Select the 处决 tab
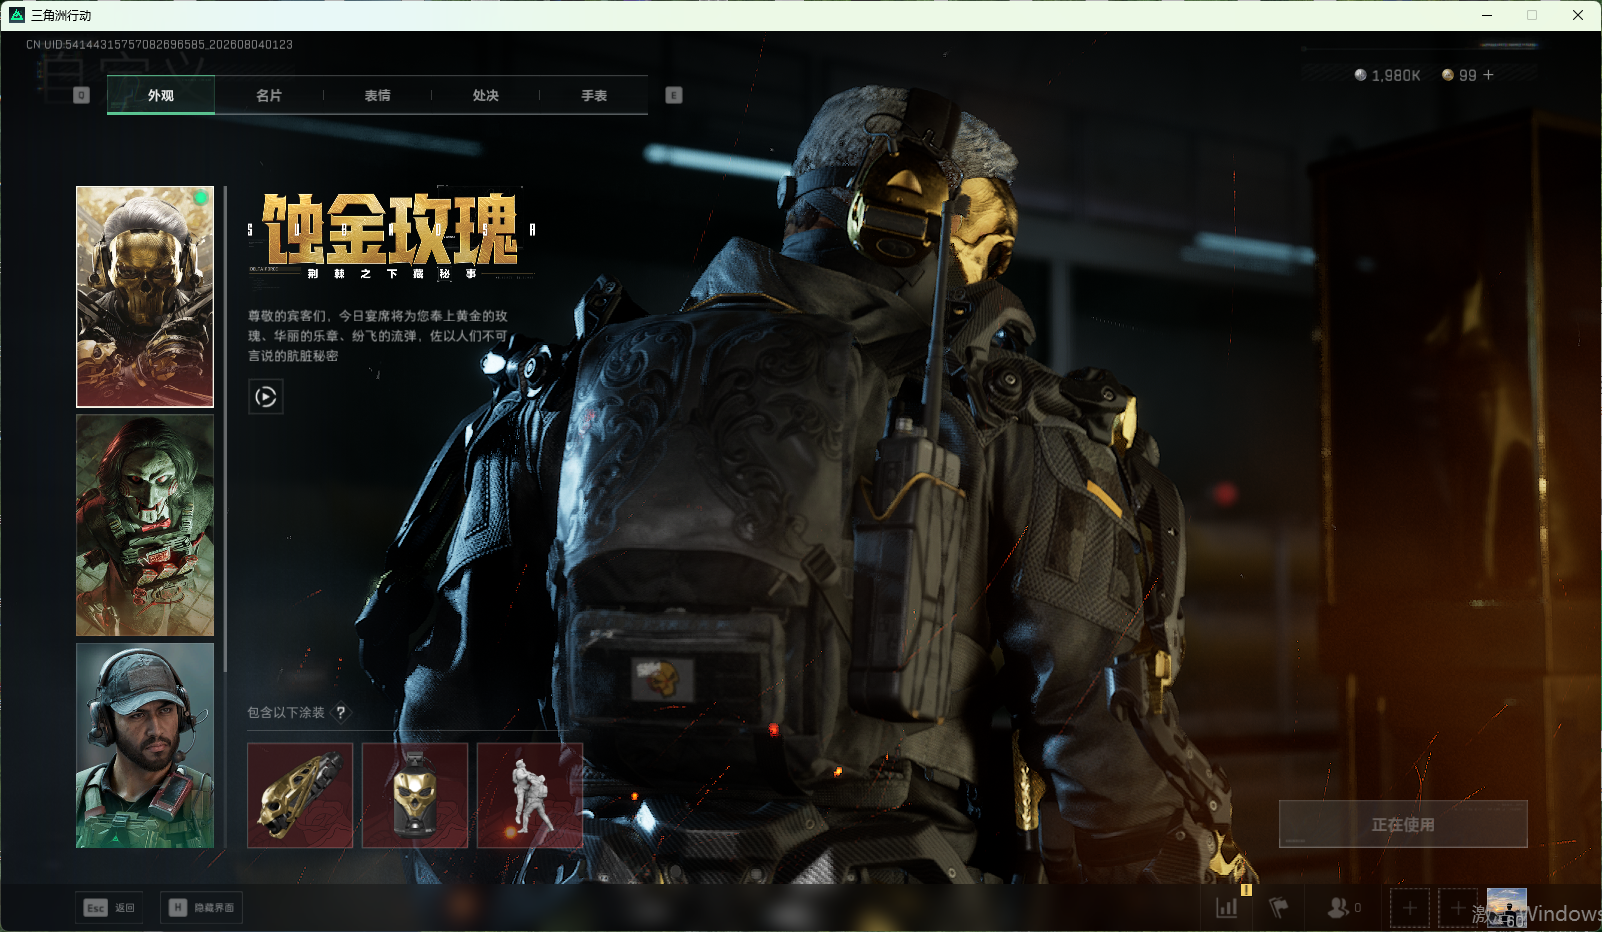Viewport: 1602px width, 932px height. [x=486, y=95]
